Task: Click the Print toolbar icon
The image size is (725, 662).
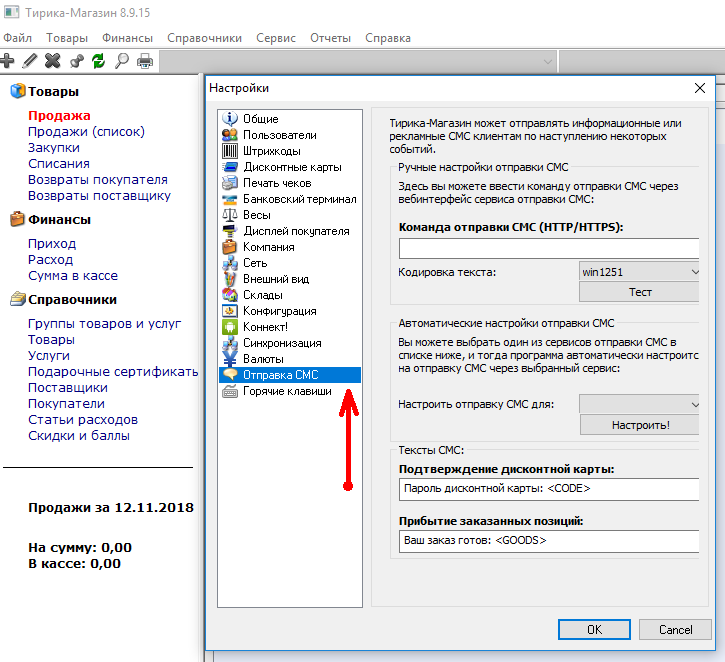Action: (x=145, y=61)
